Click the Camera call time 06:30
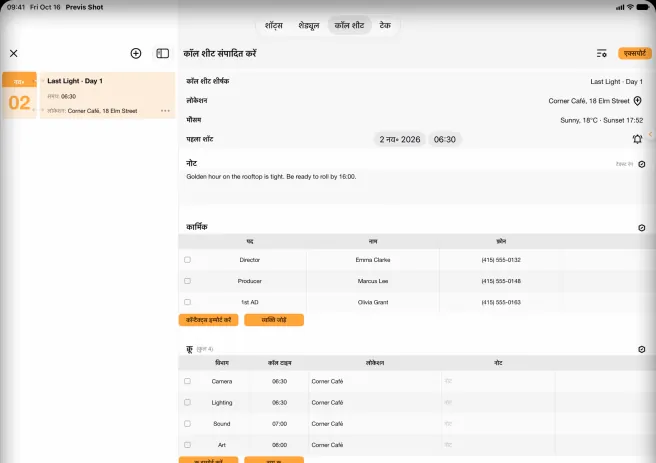The height and width of the screenshot is (463, 656). point(279,381)
